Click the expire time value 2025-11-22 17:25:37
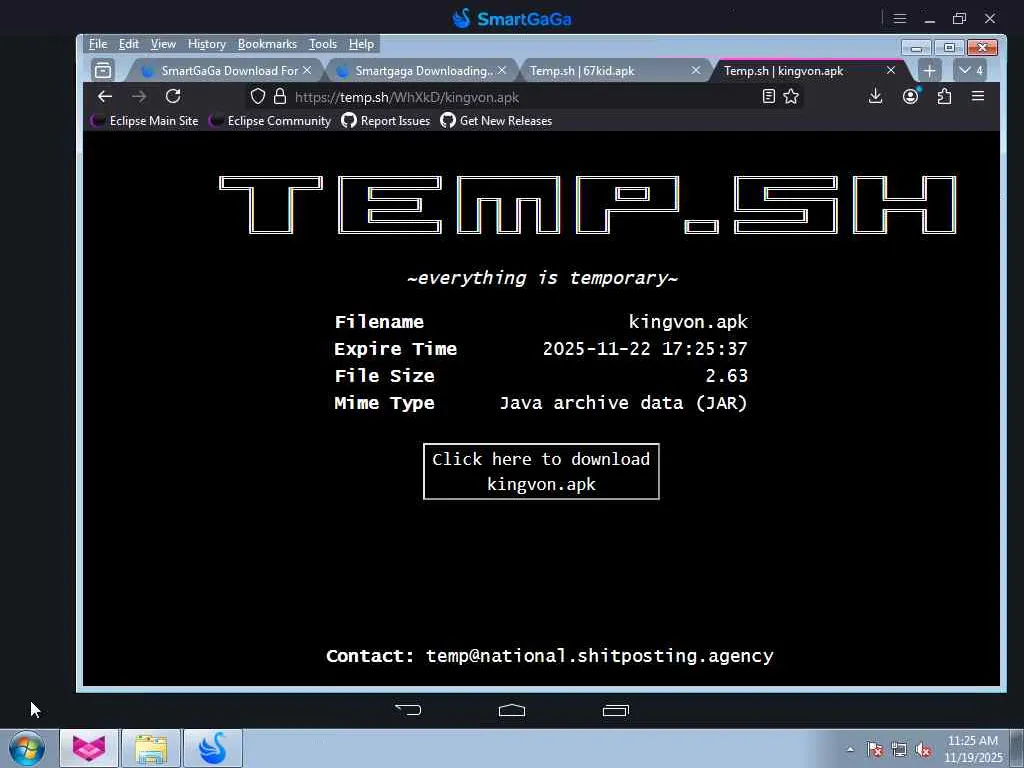Image resolution: width=1024 pixels, height=768 pixels. coord(645,349)
